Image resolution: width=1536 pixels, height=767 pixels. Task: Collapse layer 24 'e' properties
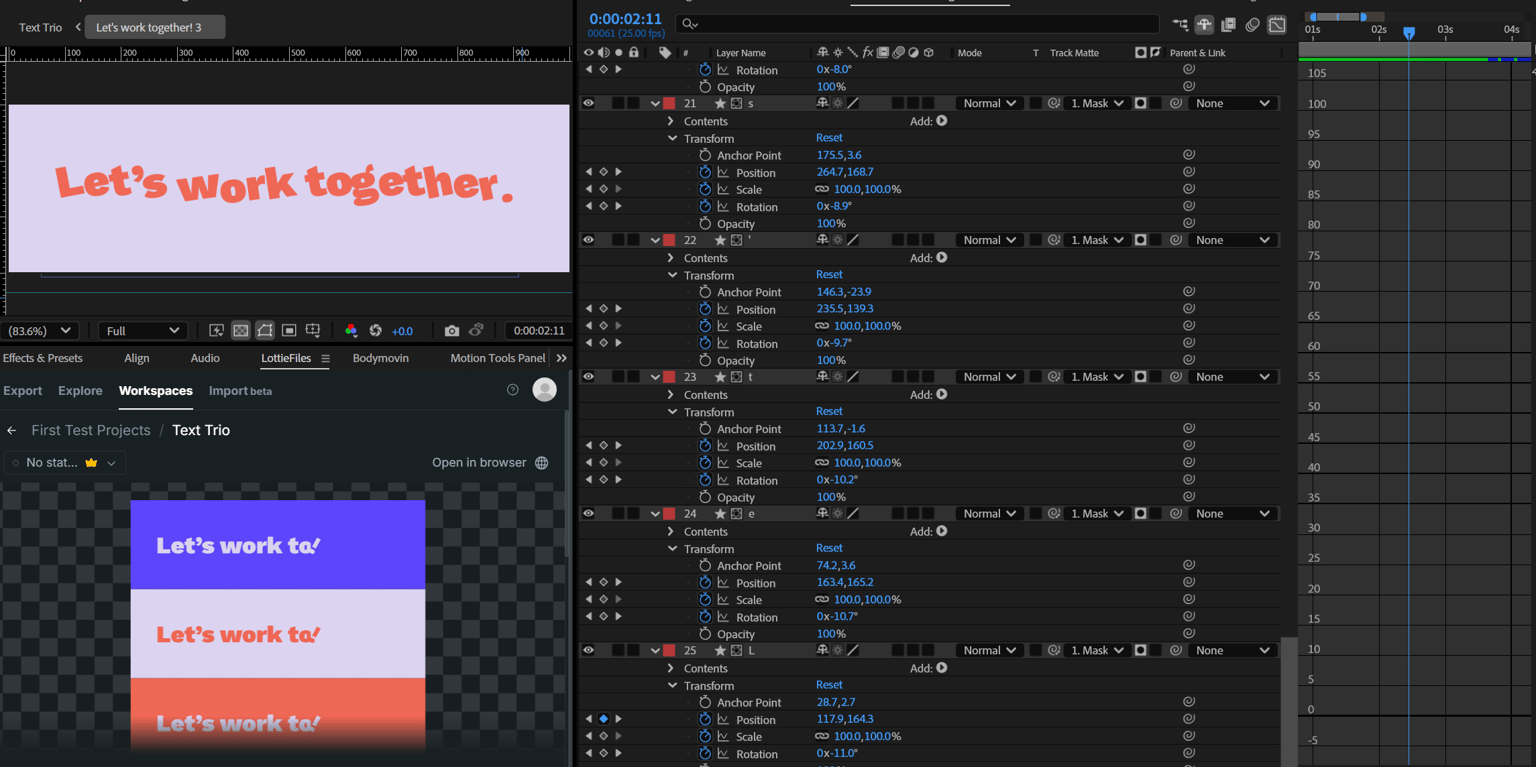coord(655,514)
